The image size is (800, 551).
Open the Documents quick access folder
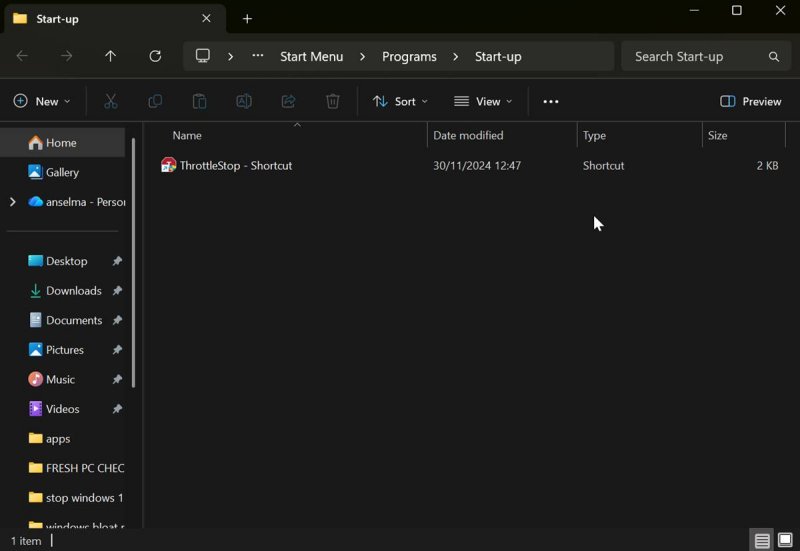point(74,320)
